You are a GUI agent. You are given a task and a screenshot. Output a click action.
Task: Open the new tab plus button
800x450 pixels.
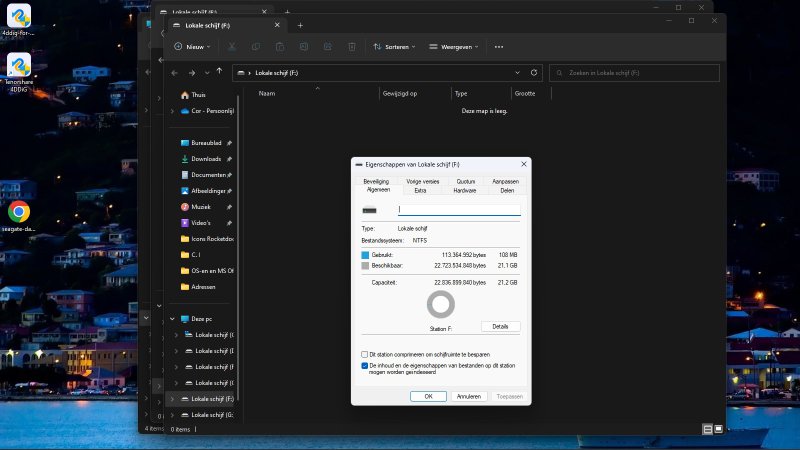pyautogui.click(x=300, y=25)
